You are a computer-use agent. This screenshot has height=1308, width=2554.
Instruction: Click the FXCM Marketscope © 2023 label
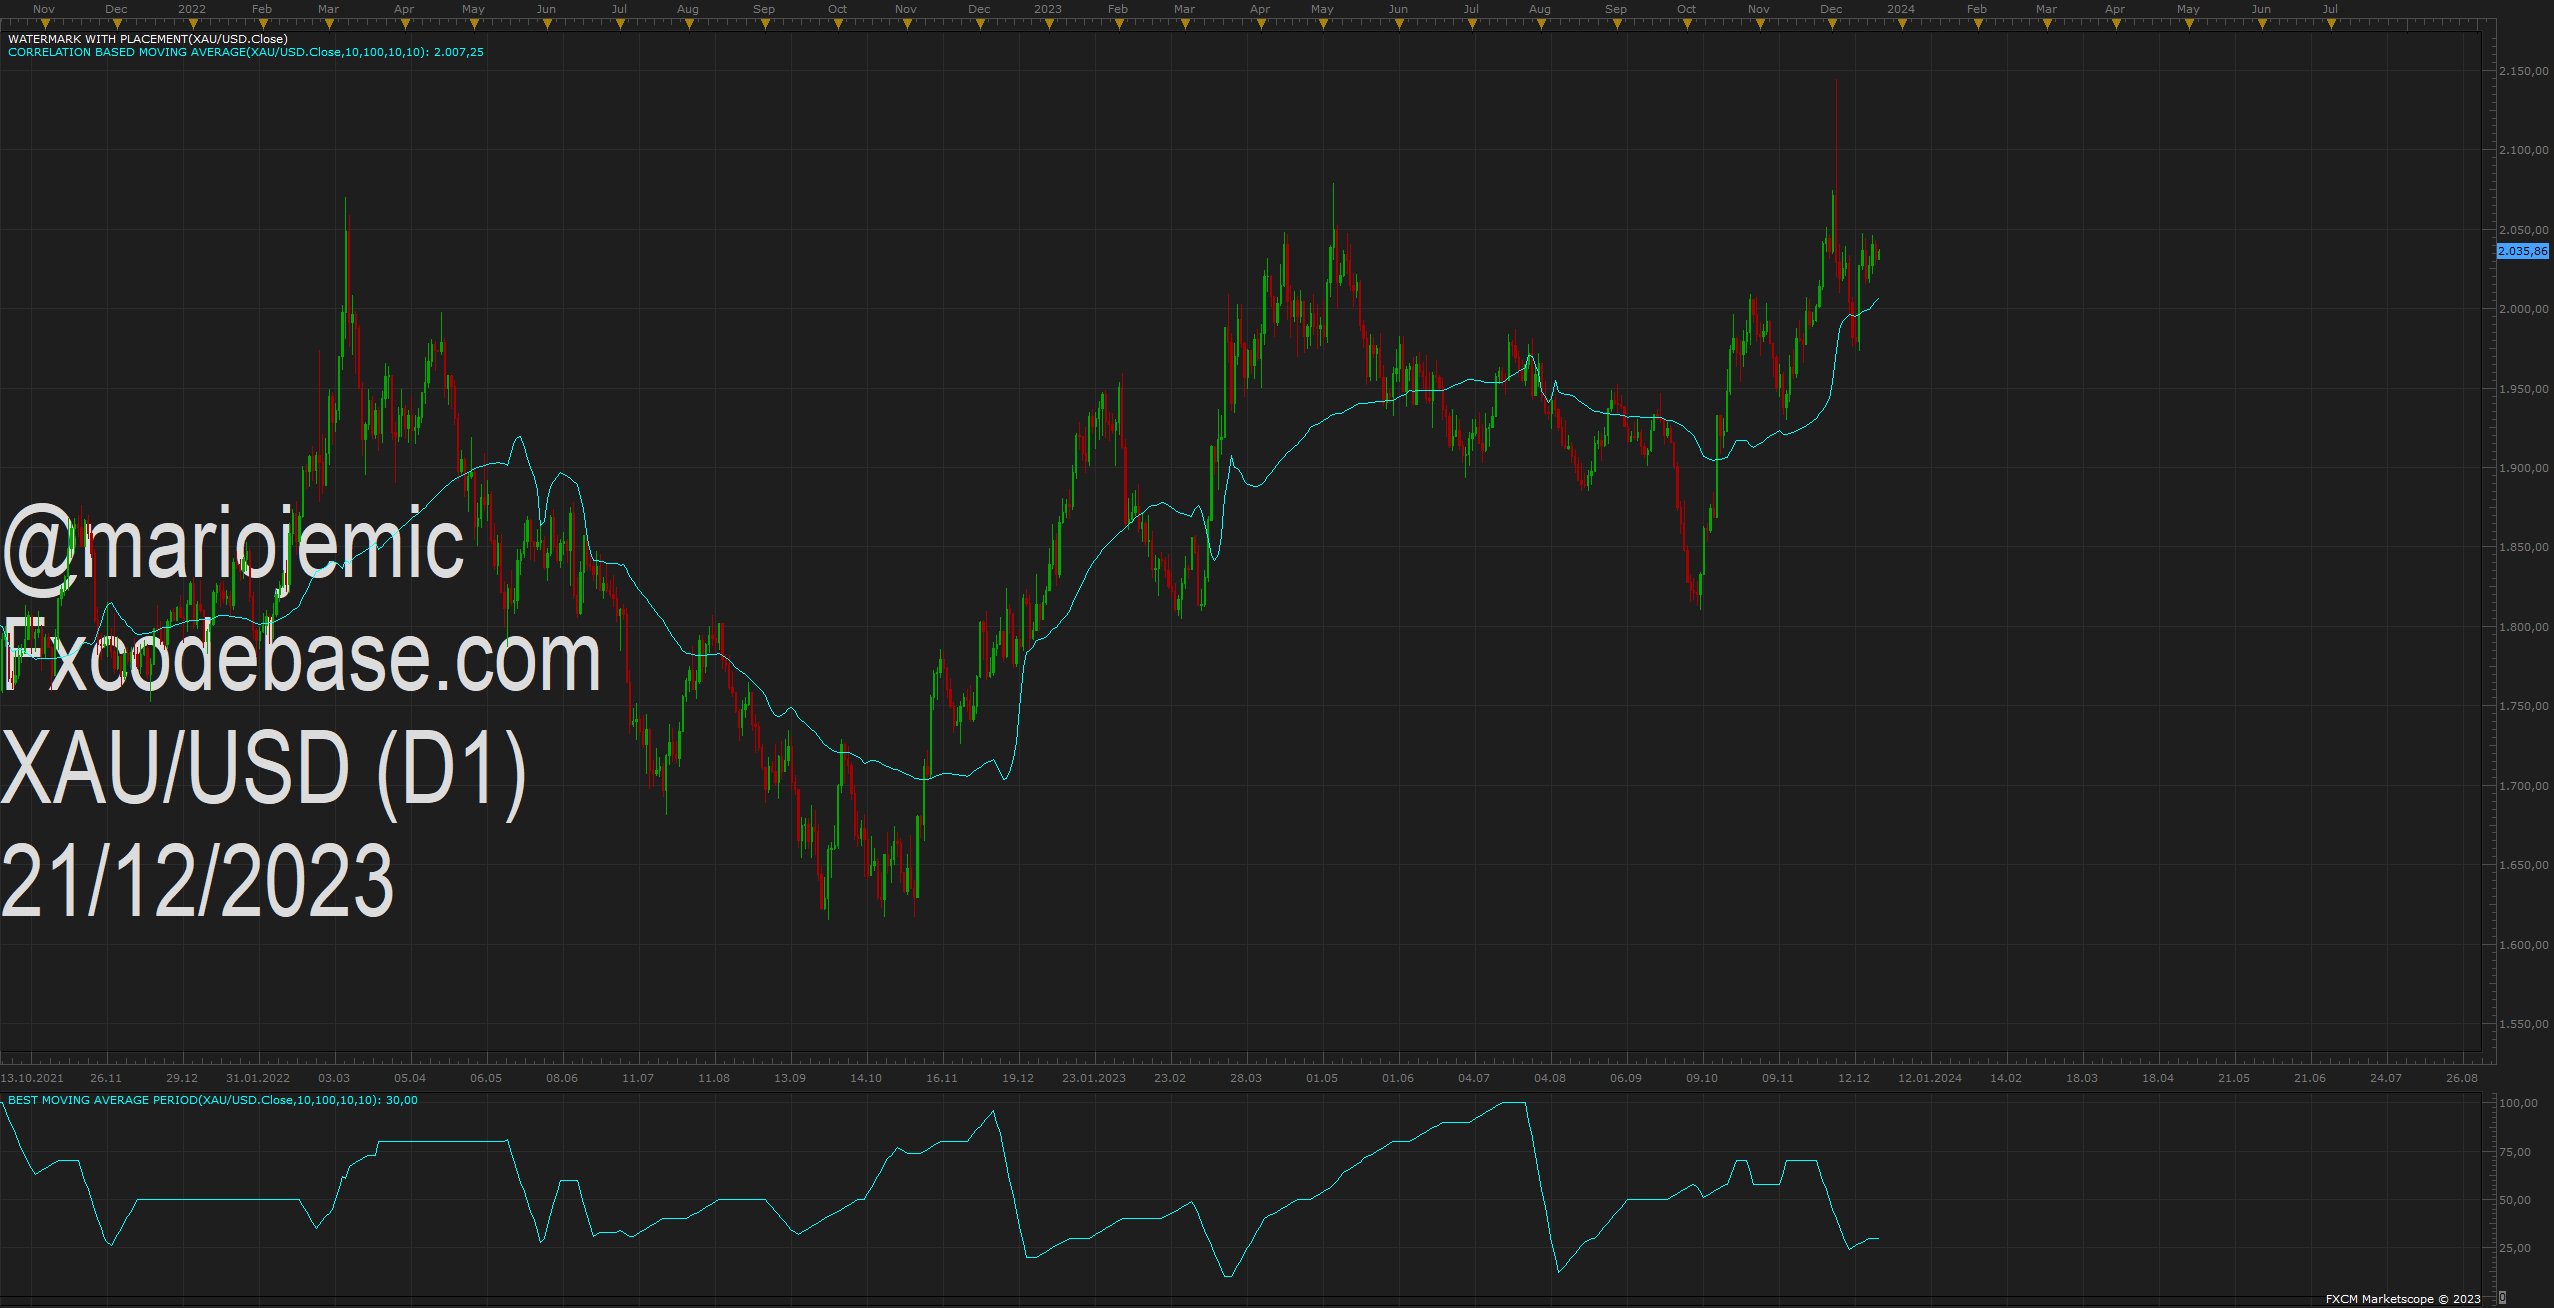coord(2403,1299)
